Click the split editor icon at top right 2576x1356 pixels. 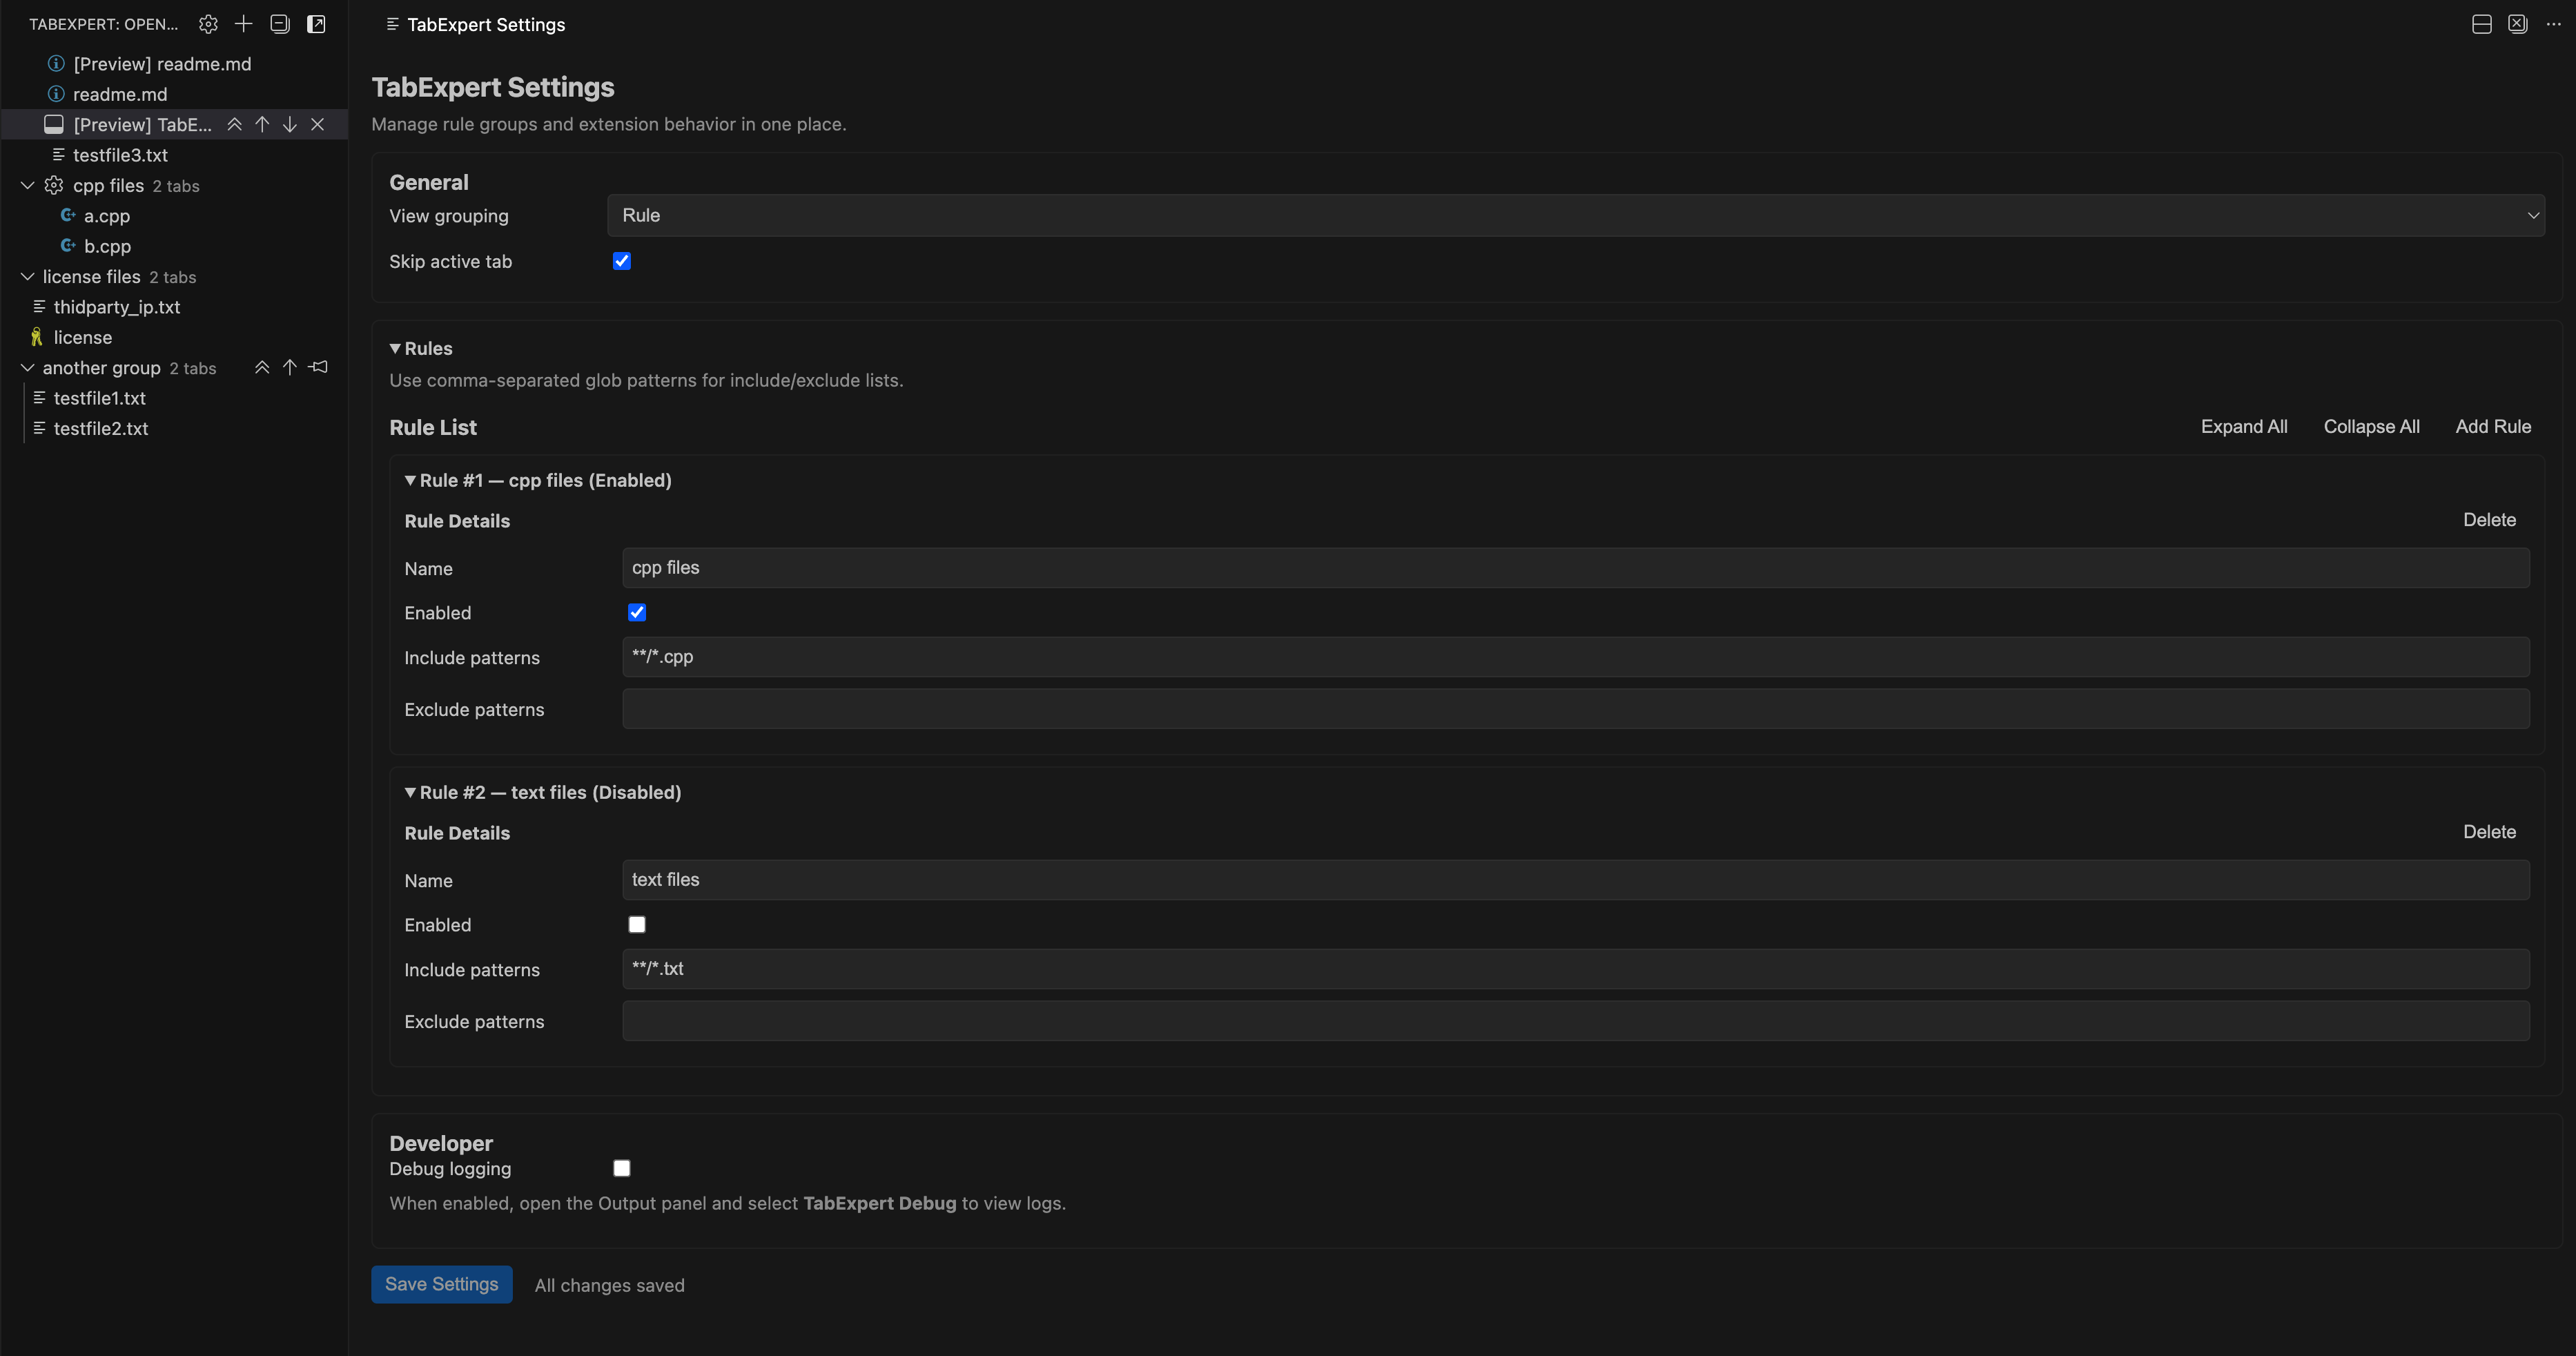(x=2481, y=24)
